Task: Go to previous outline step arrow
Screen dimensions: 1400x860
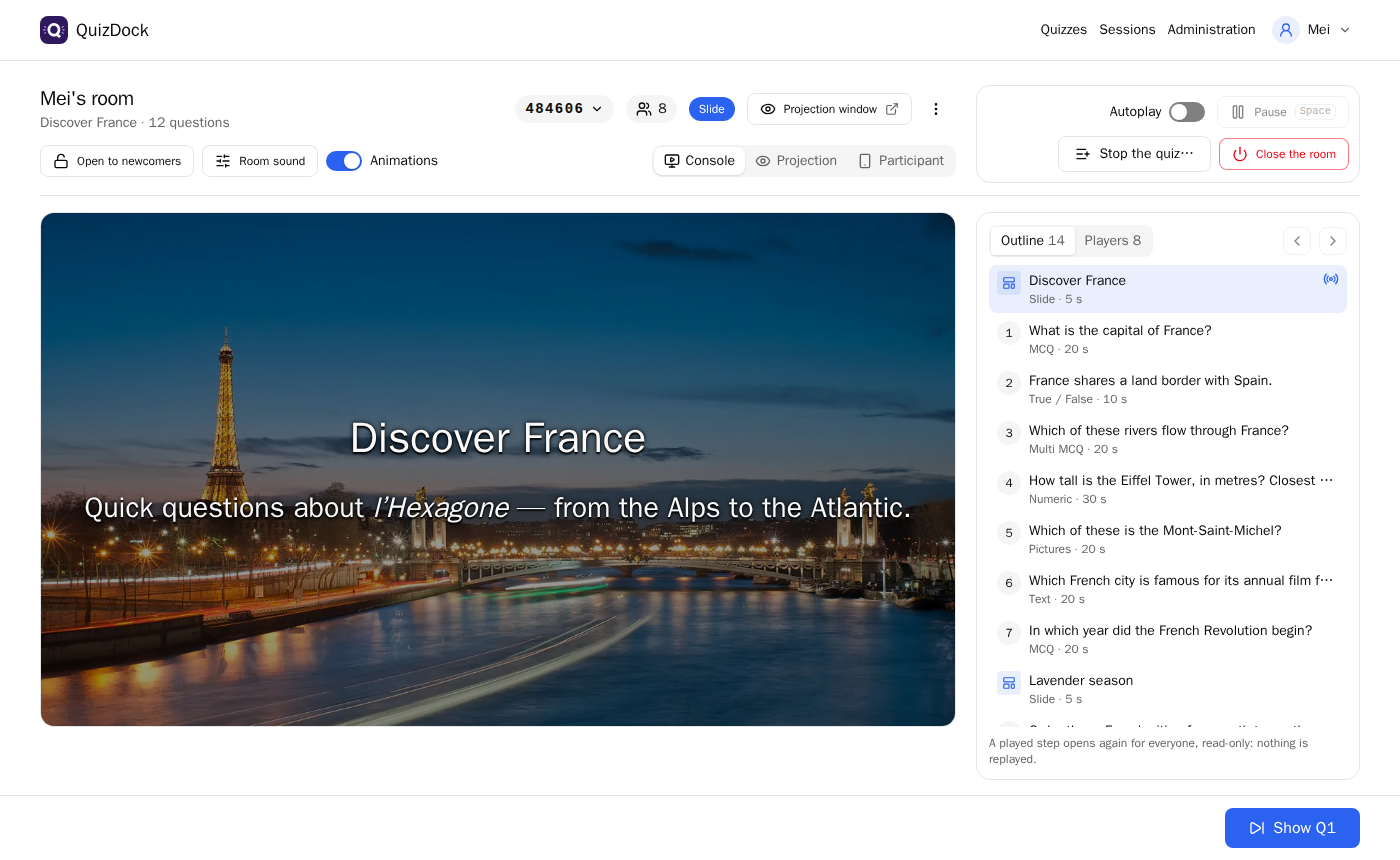Action: pos(1297,241)
